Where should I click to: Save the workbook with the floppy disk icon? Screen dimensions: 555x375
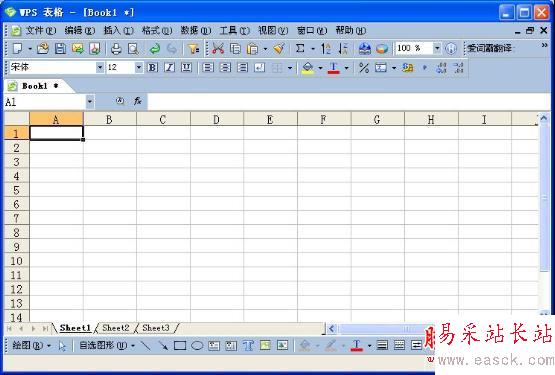coord(60,49)
